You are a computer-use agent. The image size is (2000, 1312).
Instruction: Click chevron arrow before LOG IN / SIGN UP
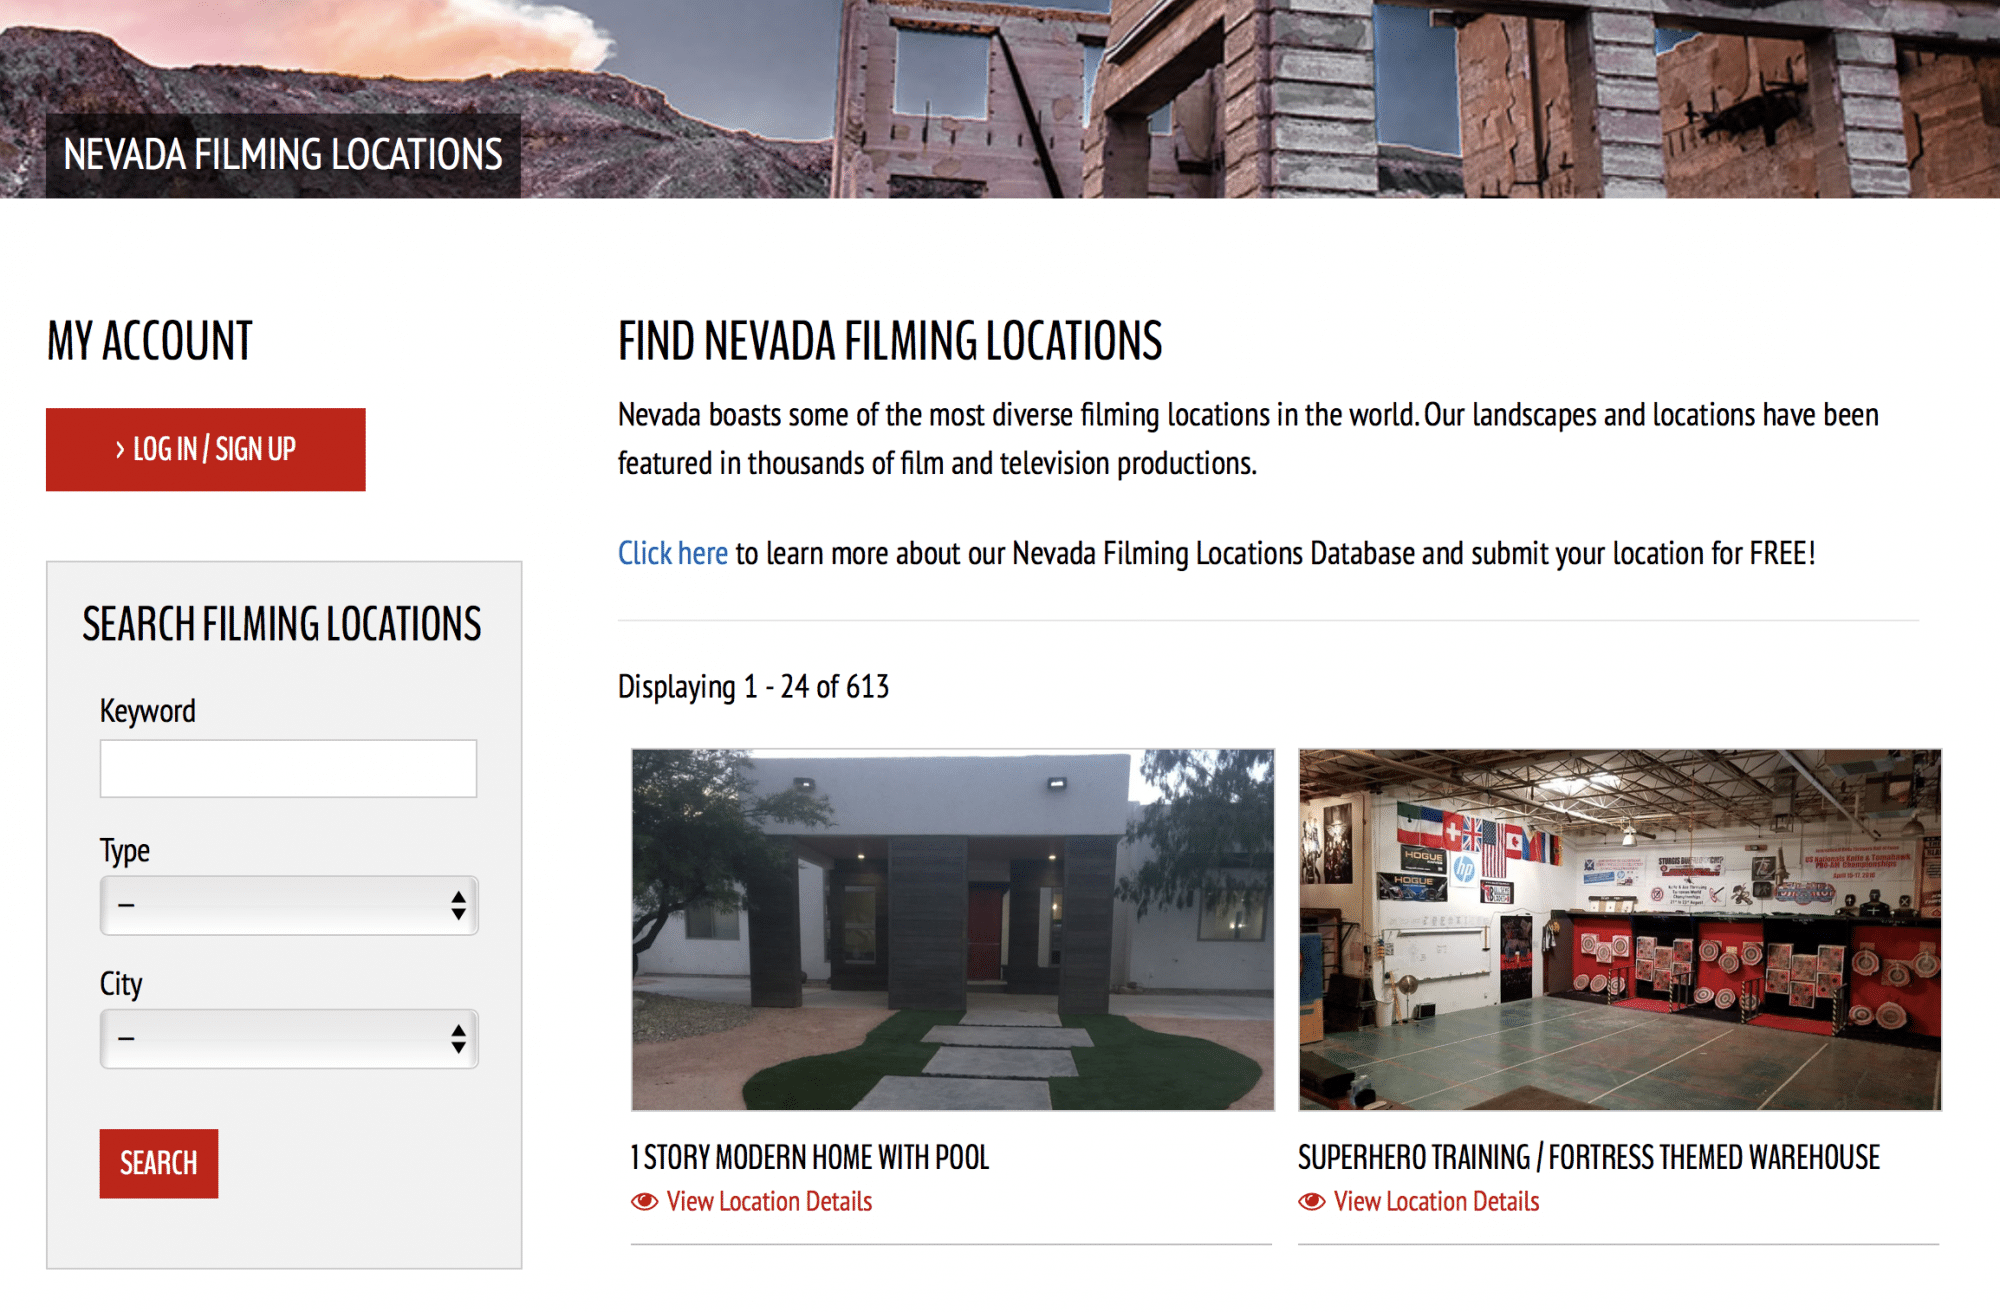120,450
